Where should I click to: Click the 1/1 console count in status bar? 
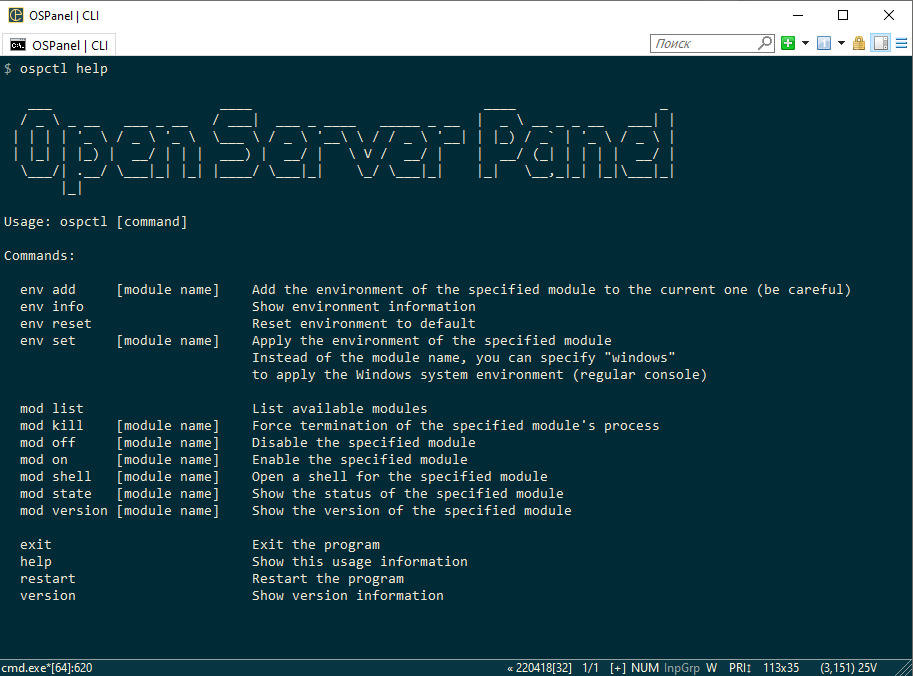[x=590, y=667]
